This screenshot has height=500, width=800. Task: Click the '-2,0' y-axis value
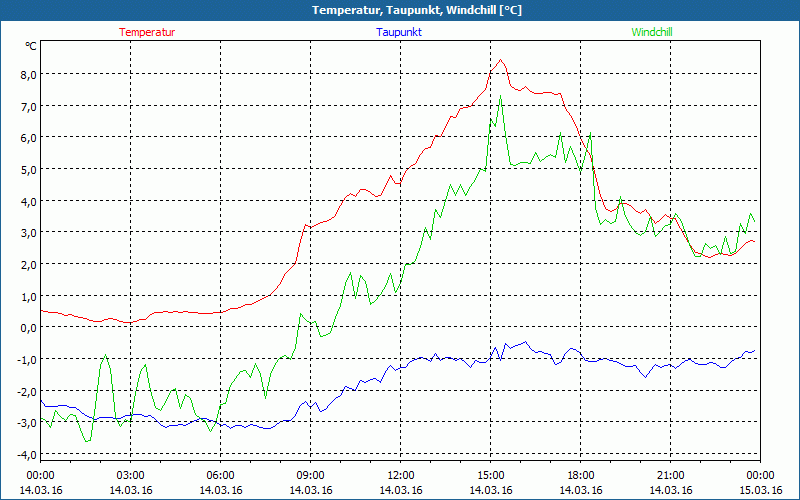(28, 391)
